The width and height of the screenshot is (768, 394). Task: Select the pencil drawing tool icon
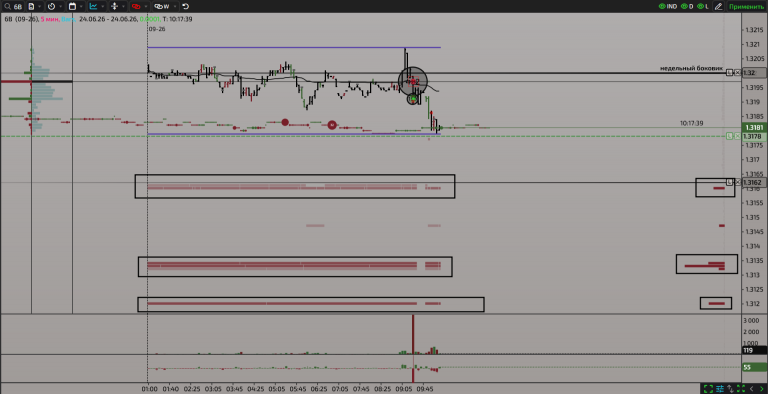point(718,6)
